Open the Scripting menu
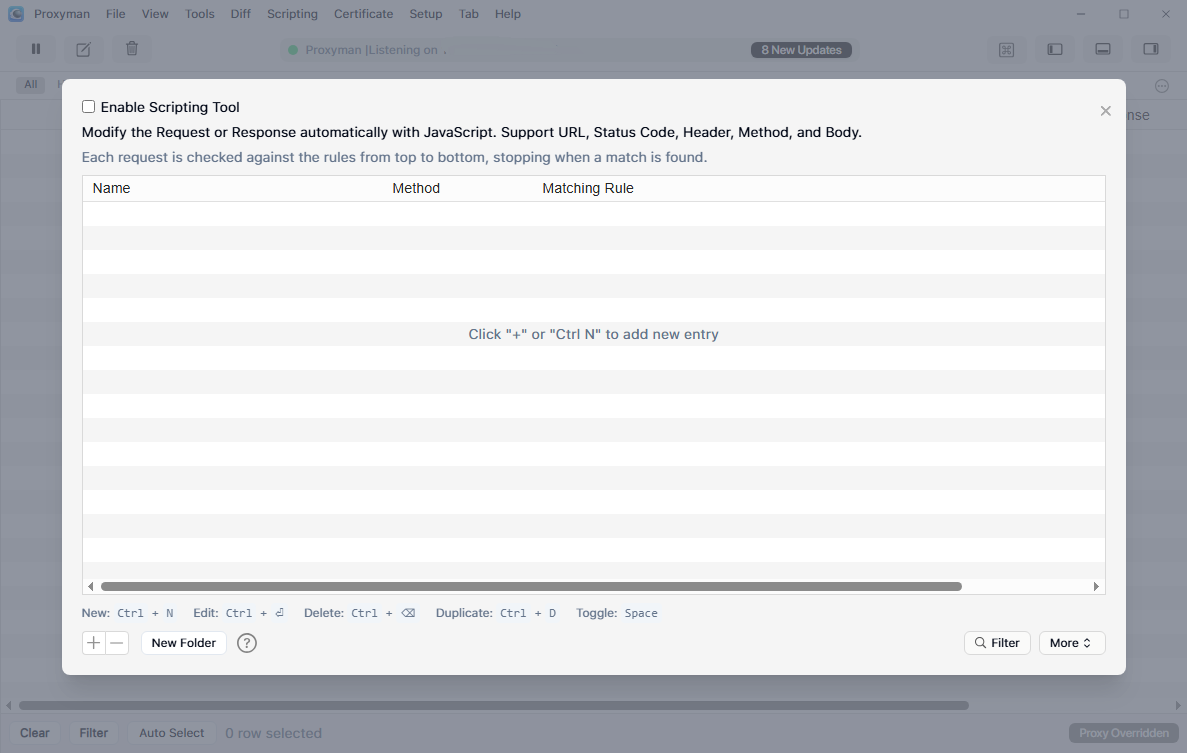 (x=292, y=14)
